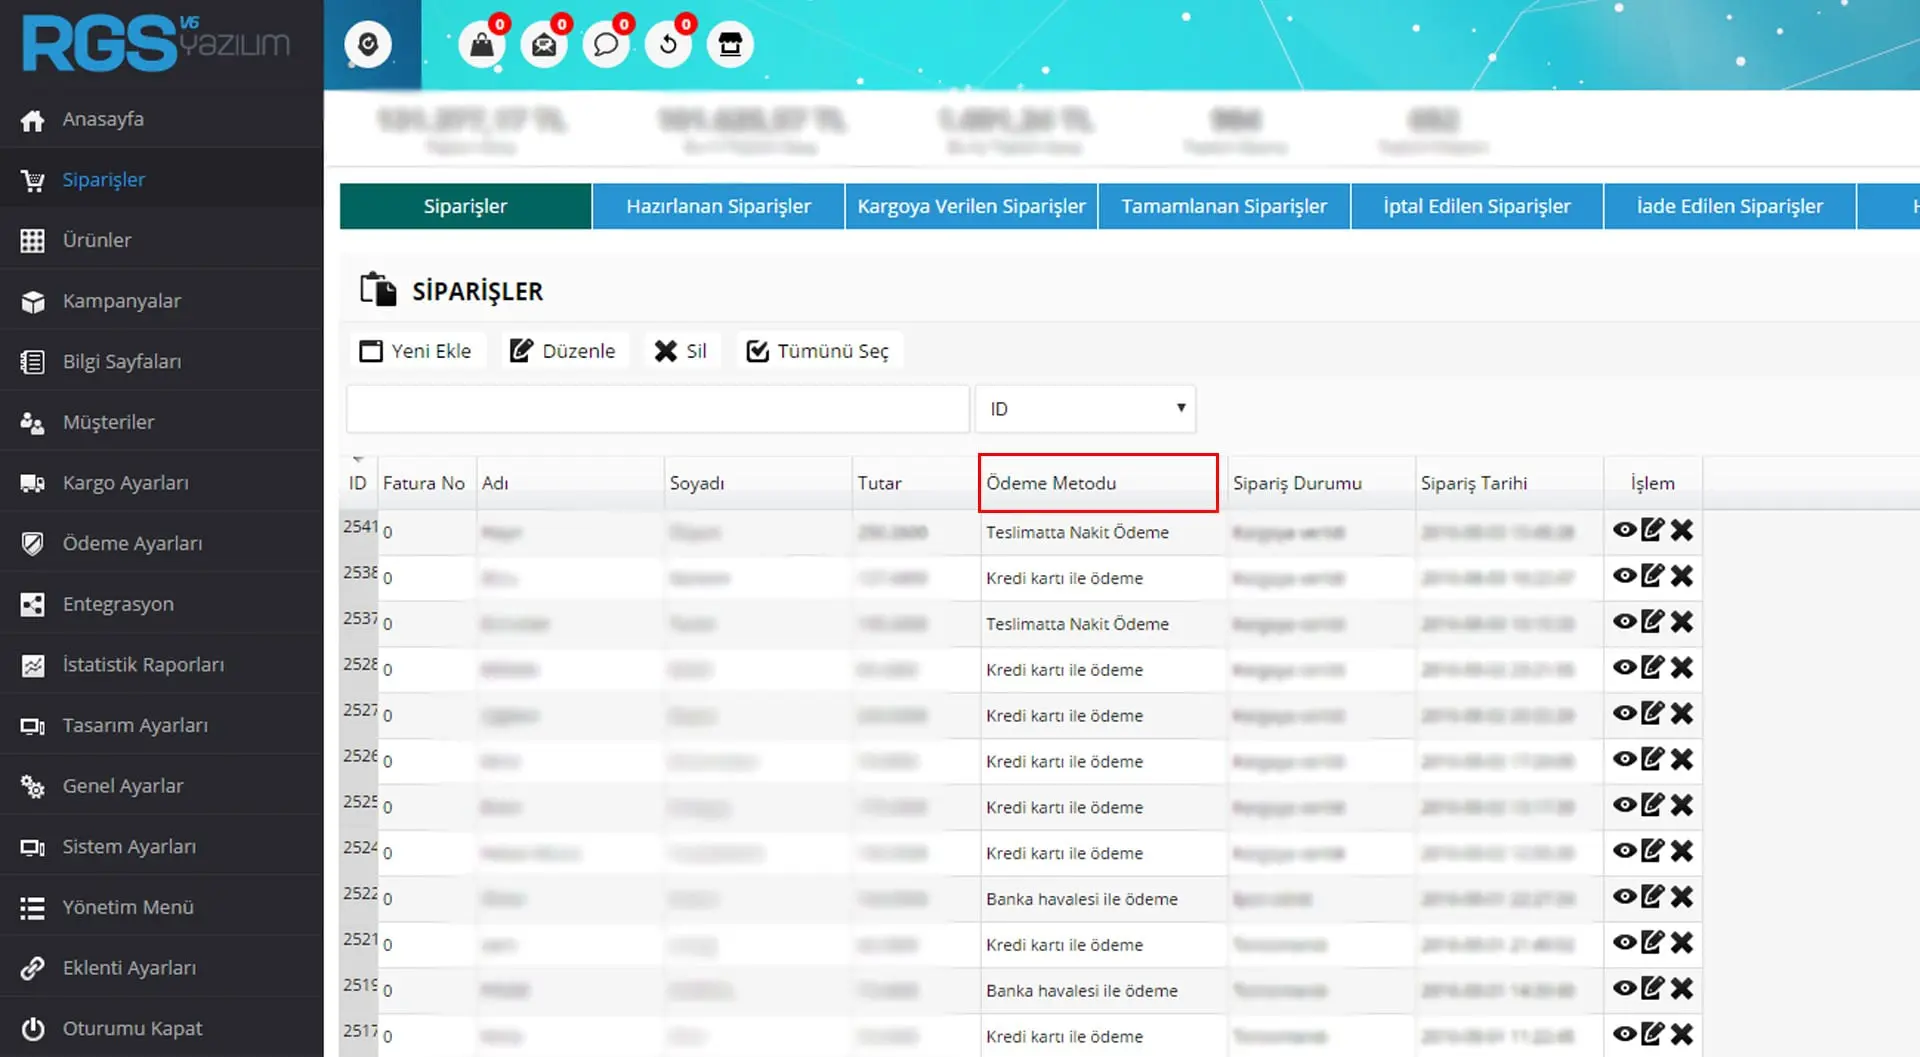1920x1057 pixels.
Task: Open Ürünler in the sidebar menu
Action: 97,240
